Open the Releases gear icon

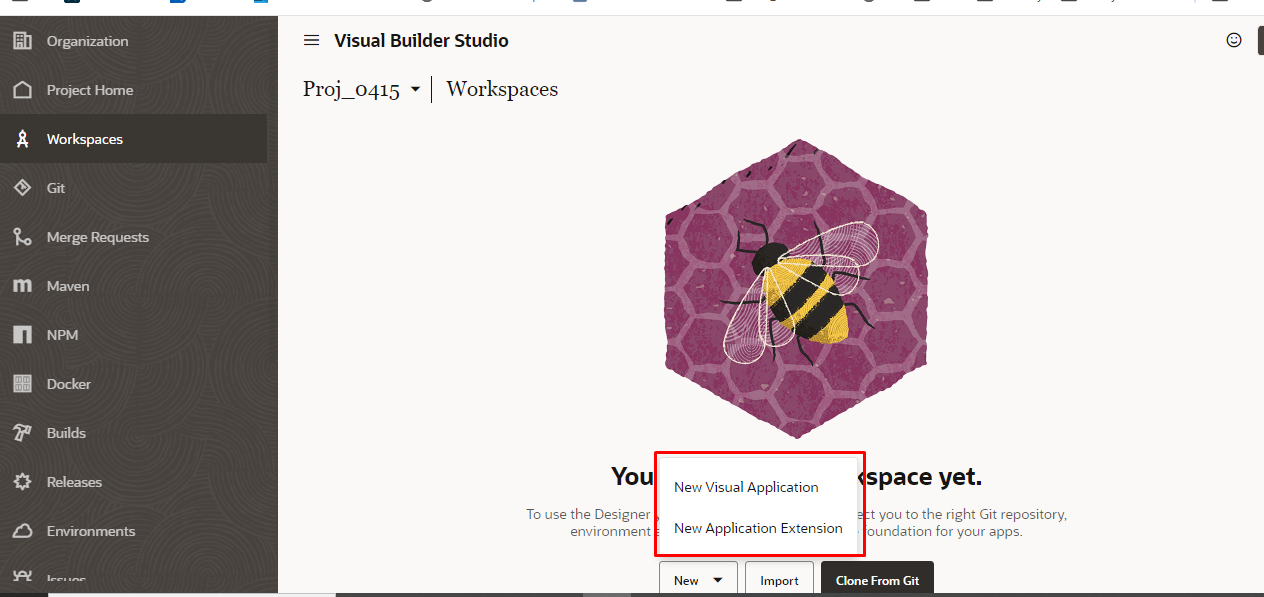[x=22, y=482]
